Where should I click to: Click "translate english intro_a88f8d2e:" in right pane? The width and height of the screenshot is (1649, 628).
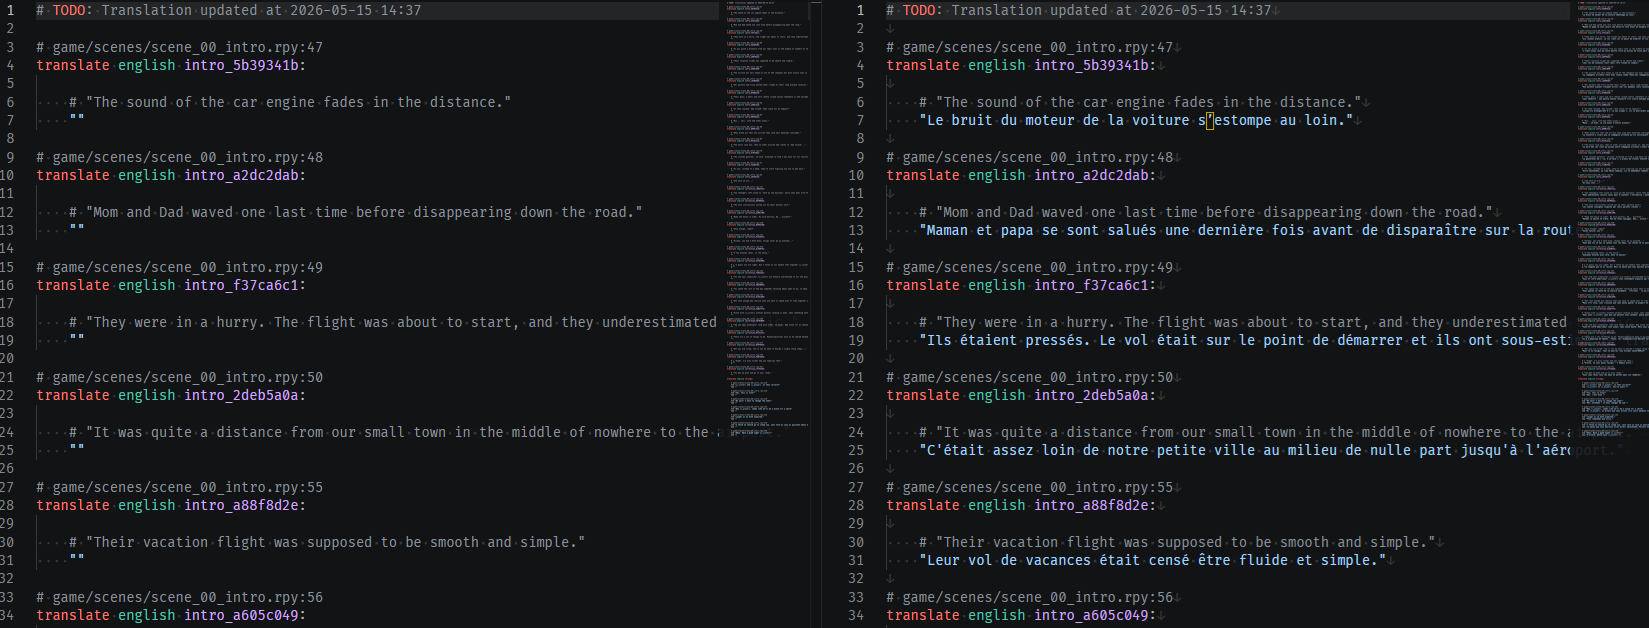tap(1021, 505)
